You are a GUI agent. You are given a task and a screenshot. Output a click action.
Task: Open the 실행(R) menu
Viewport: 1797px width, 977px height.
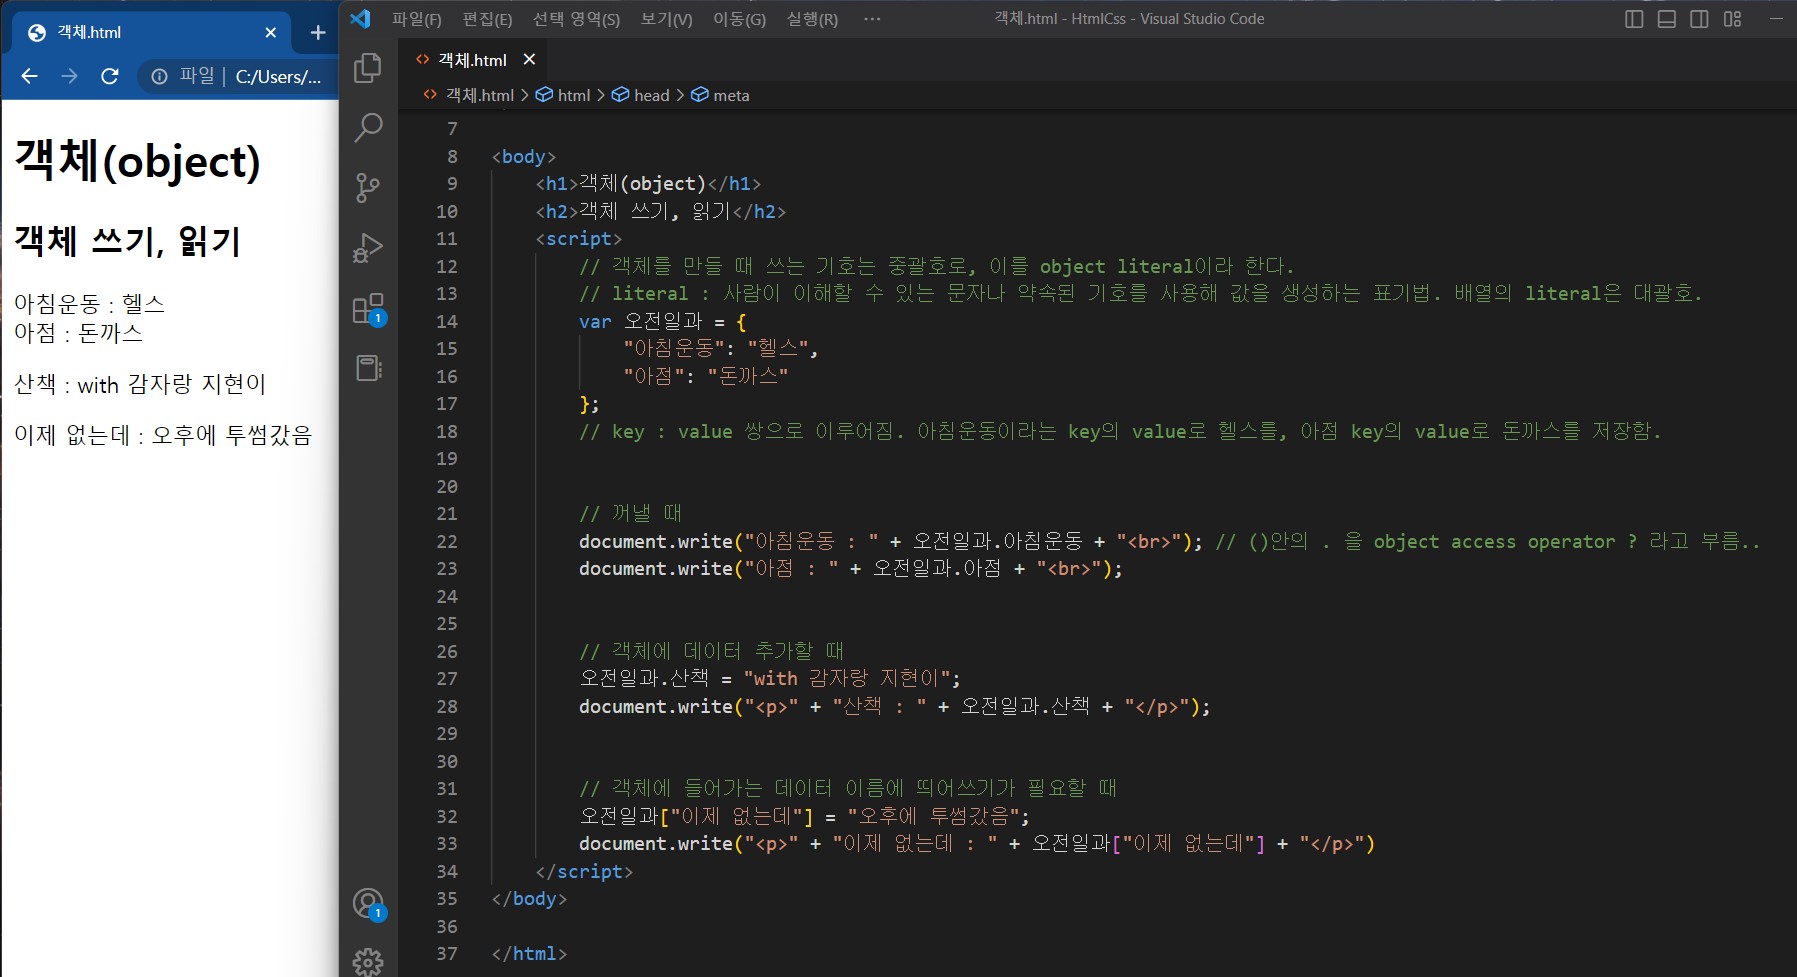tap(812, 19)
